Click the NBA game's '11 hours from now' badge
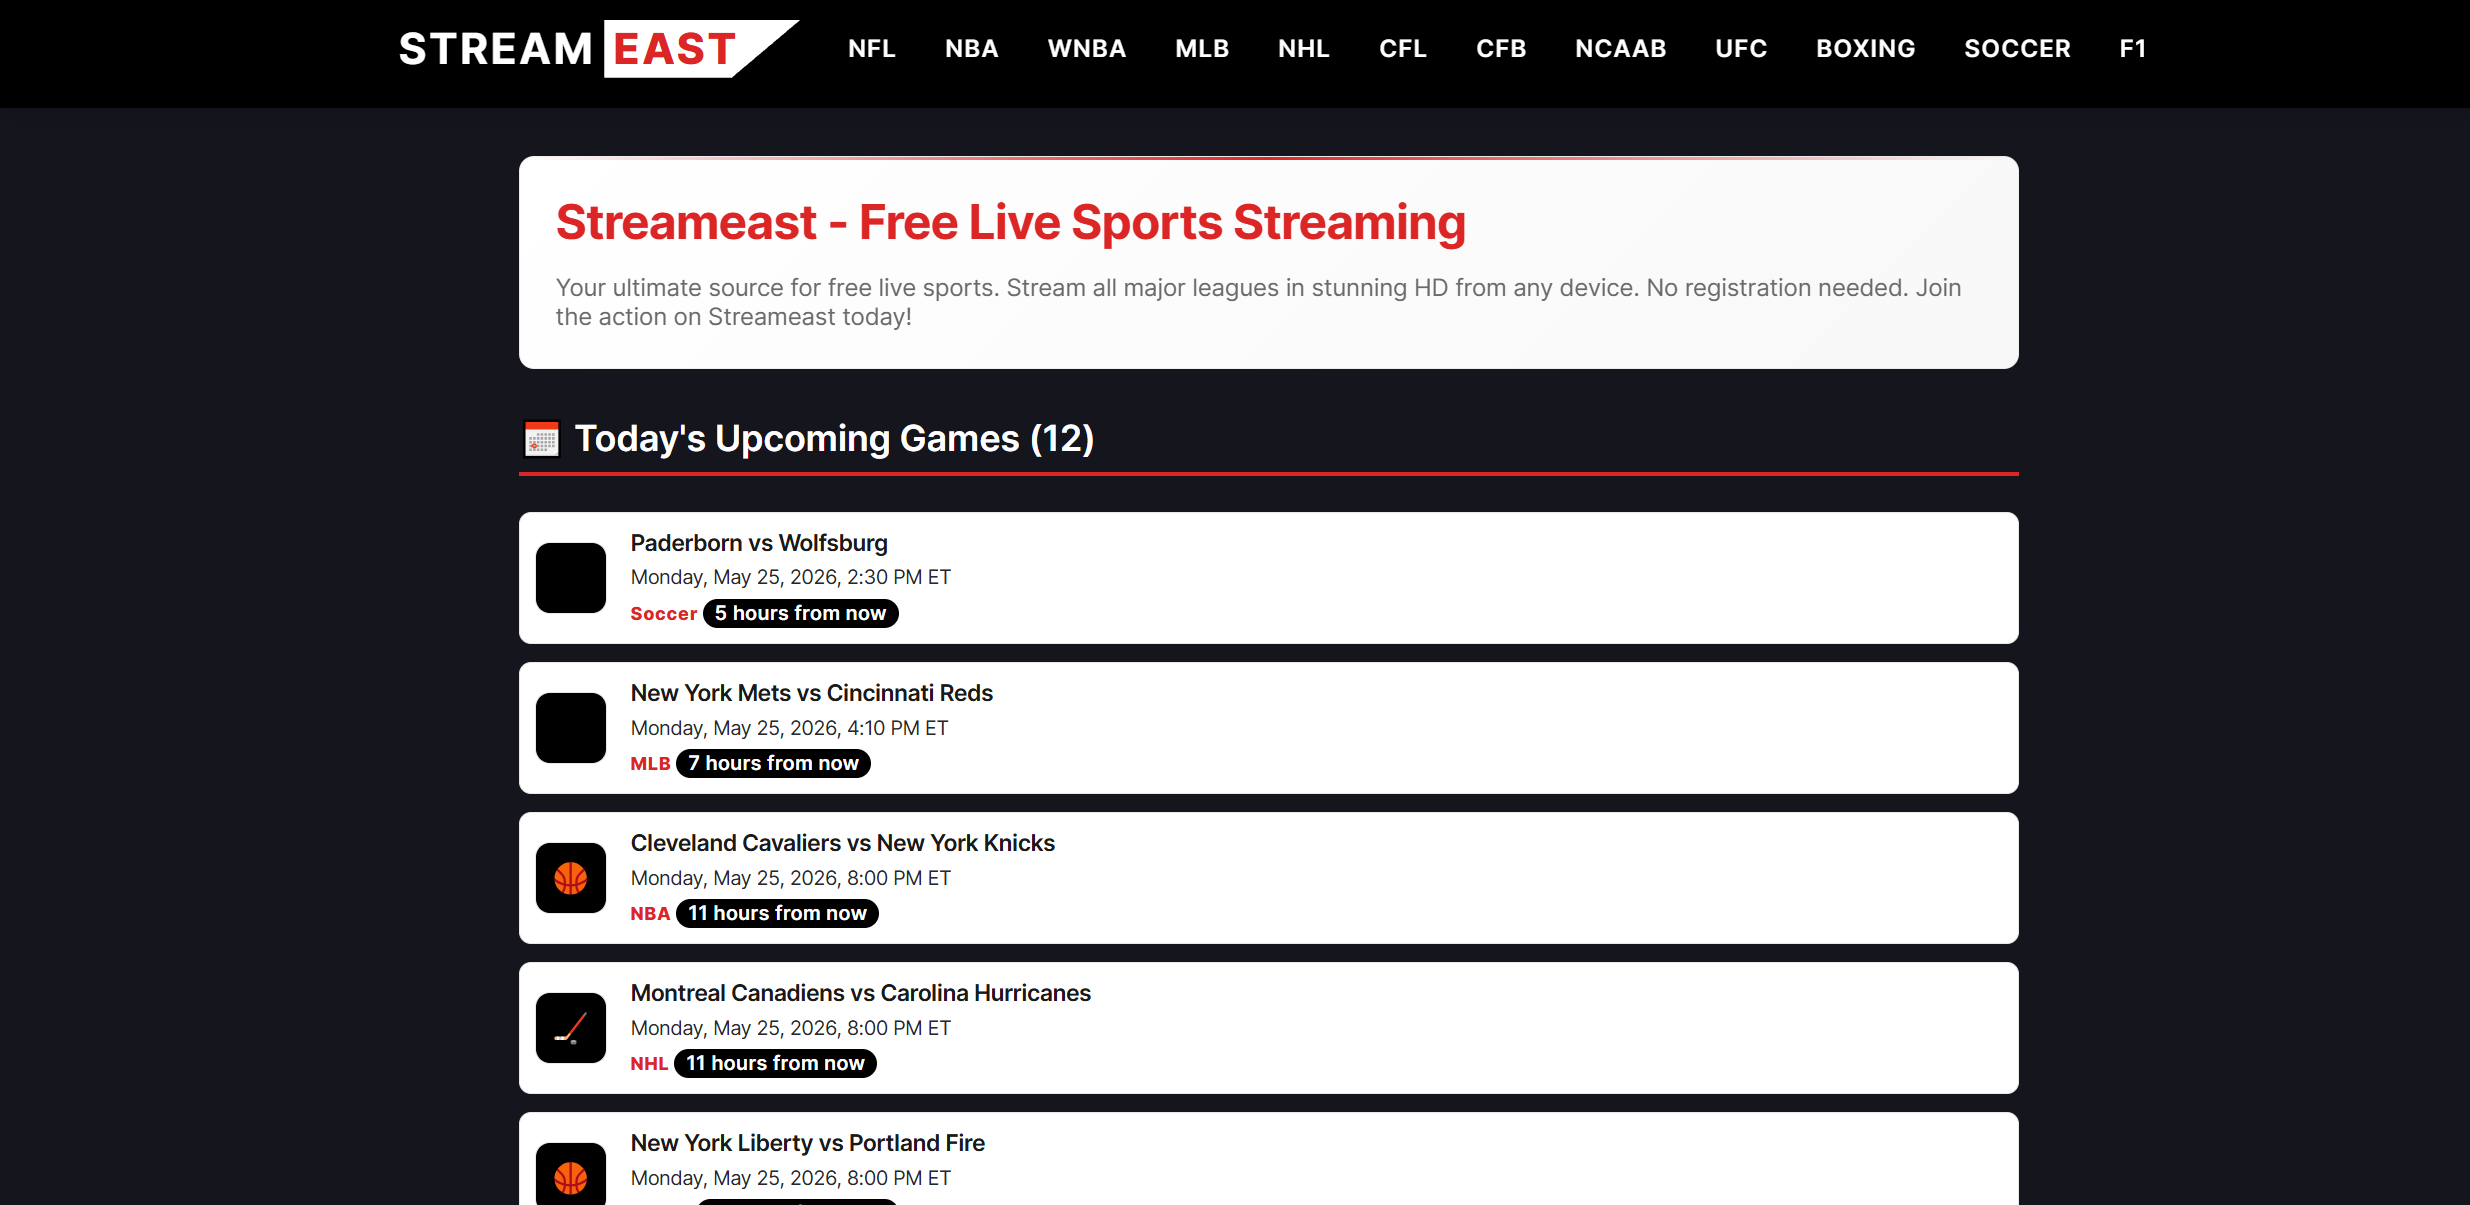This screenshot has width=2470, height=1205. pyautogui.click(x=777, y=913)
